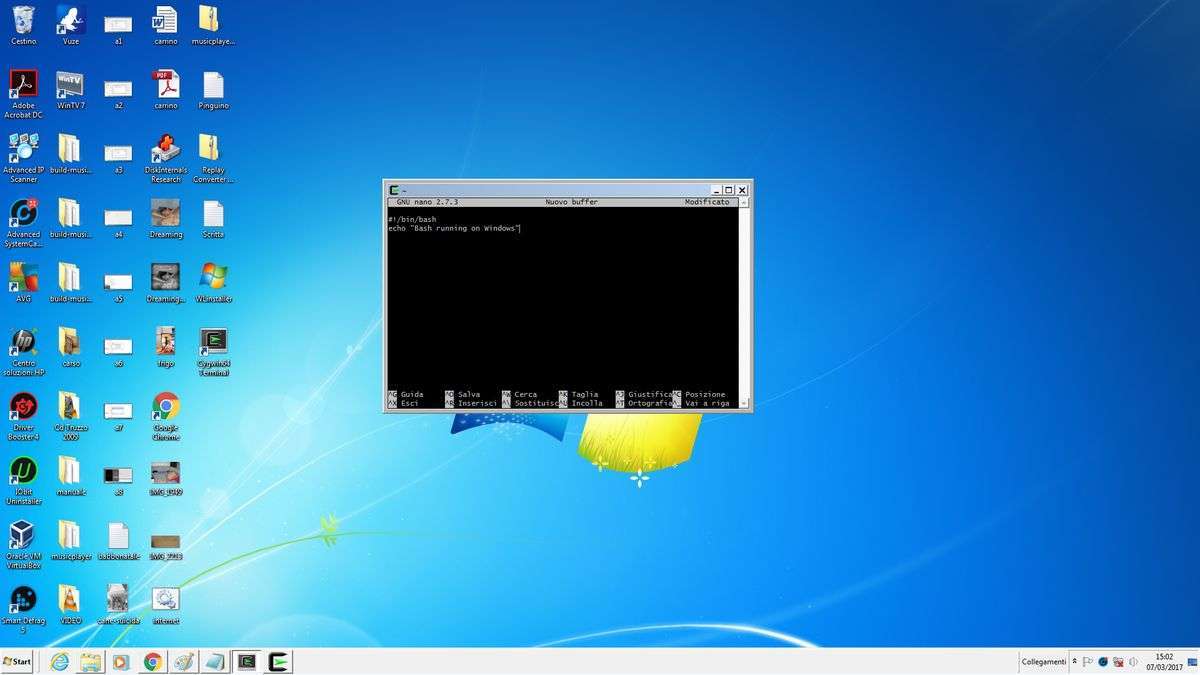Open the Advanced IP Scanner shortcut
The height and width of the screenshot is (675, 1200).
tap(23, 158)
